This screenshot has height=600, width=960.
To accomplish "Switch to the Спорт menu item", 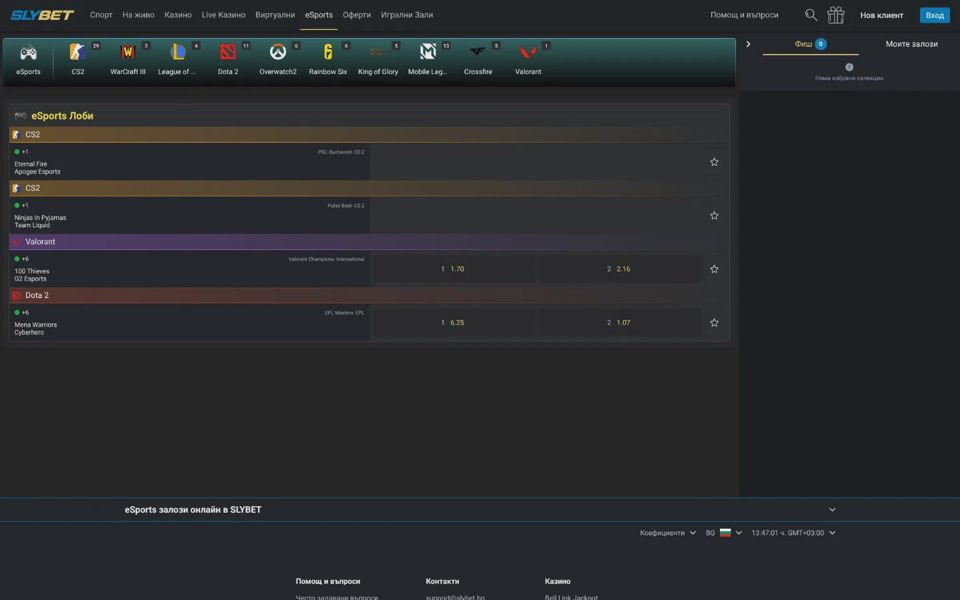I will (101, 15).
